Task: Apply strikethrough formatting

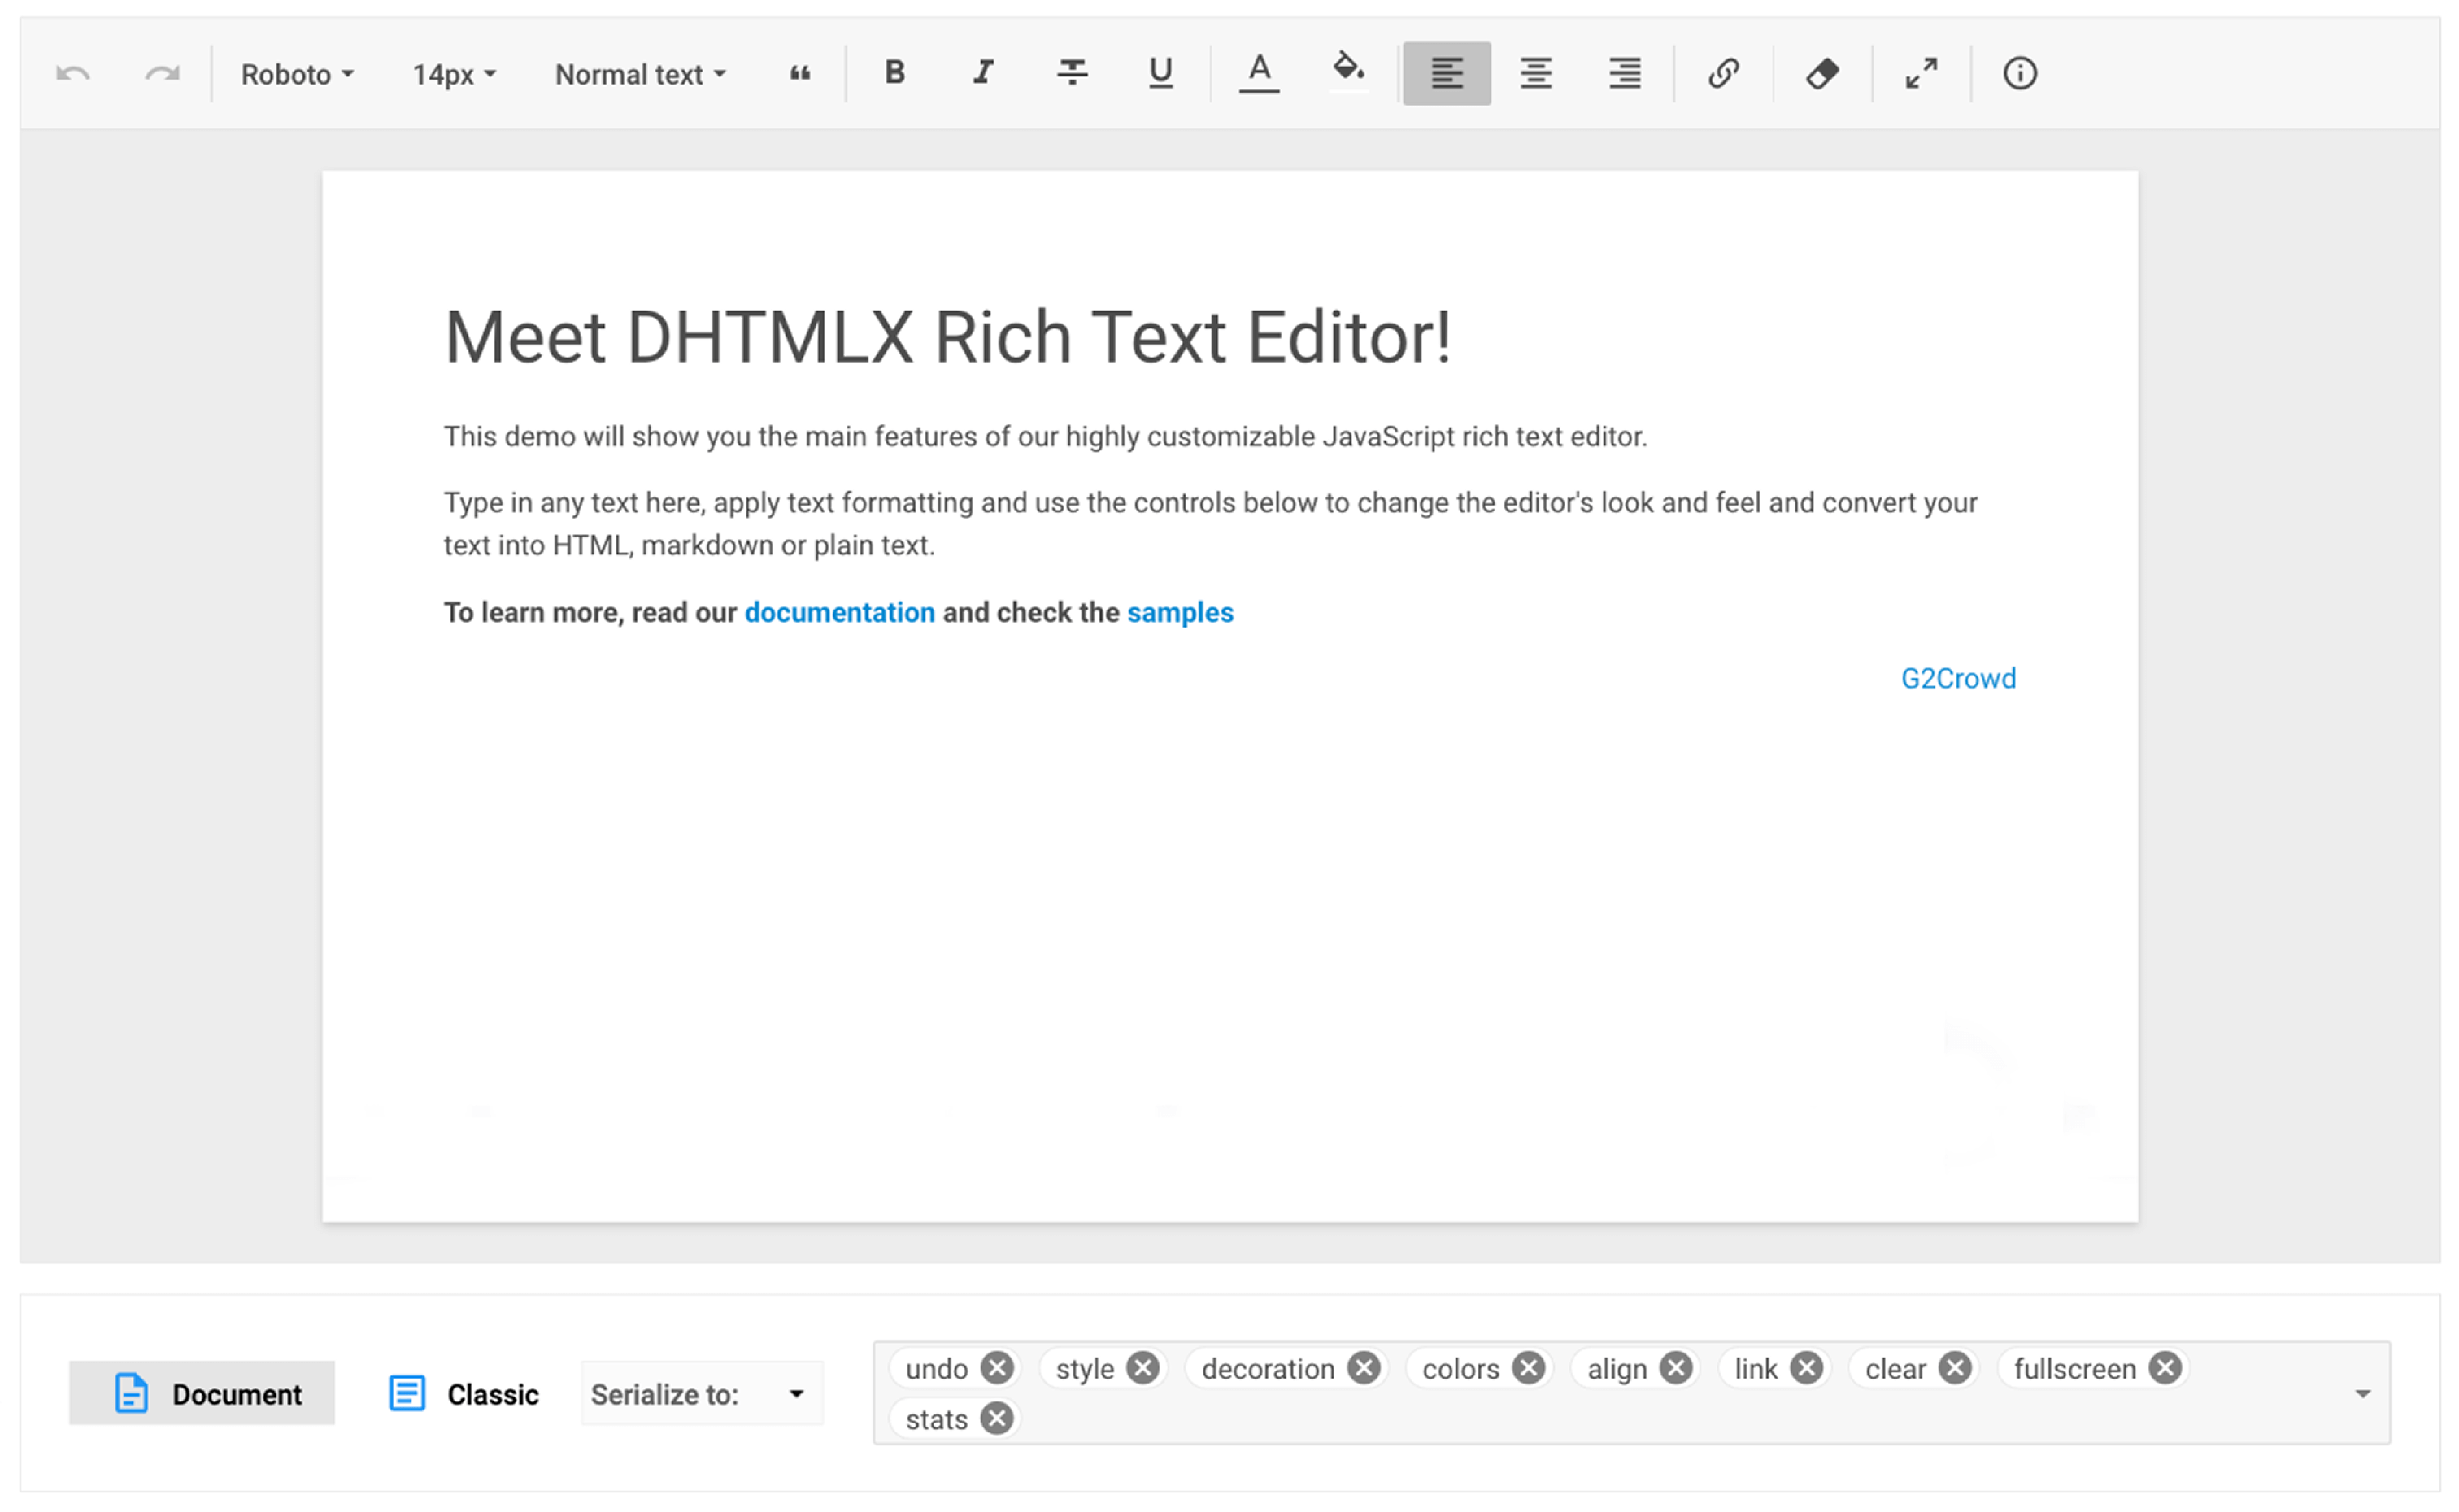Action: click(1070, 72)
